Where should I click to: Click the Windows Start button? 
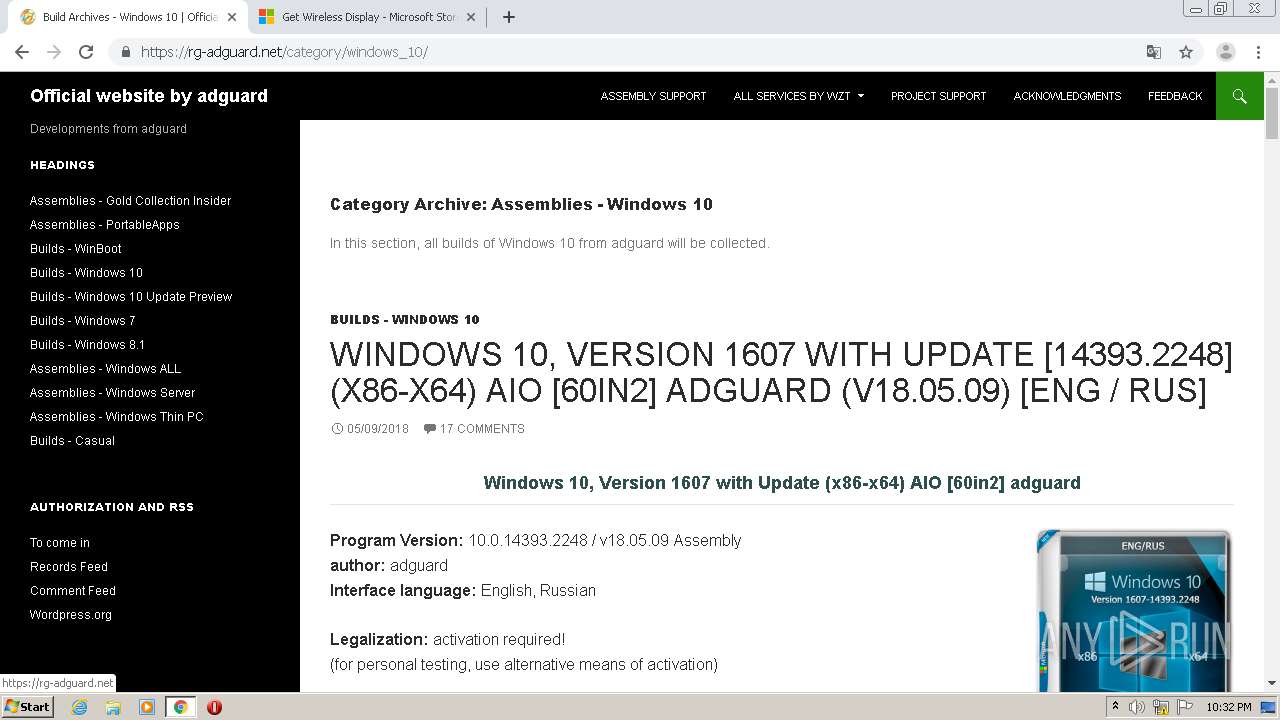point(28,707)
